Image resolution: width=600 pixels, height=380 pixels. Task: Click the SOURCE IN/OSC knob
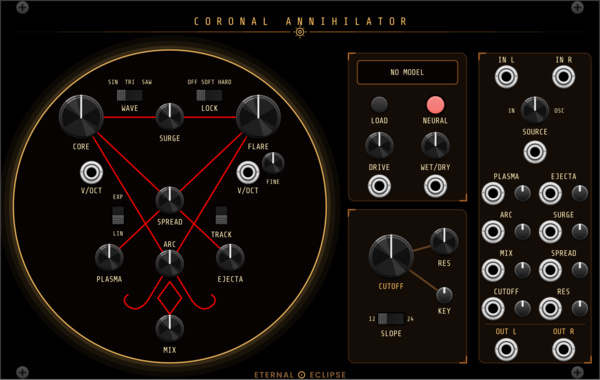535,110
